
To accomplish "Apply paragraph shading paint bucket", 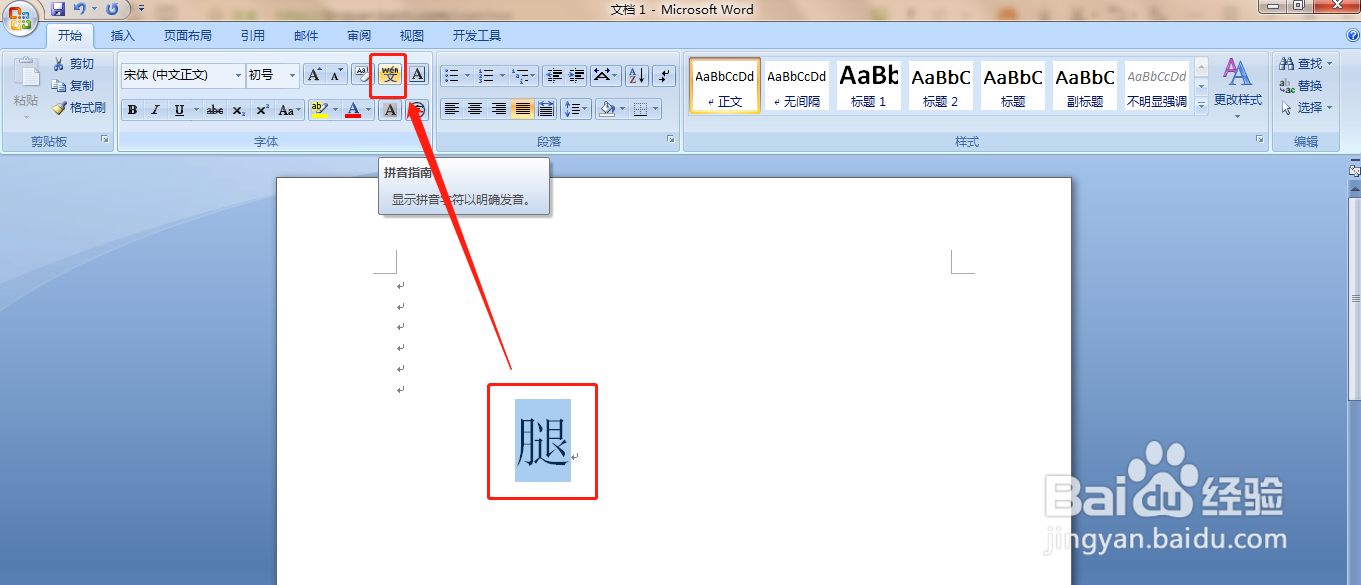I will (605, 109).
